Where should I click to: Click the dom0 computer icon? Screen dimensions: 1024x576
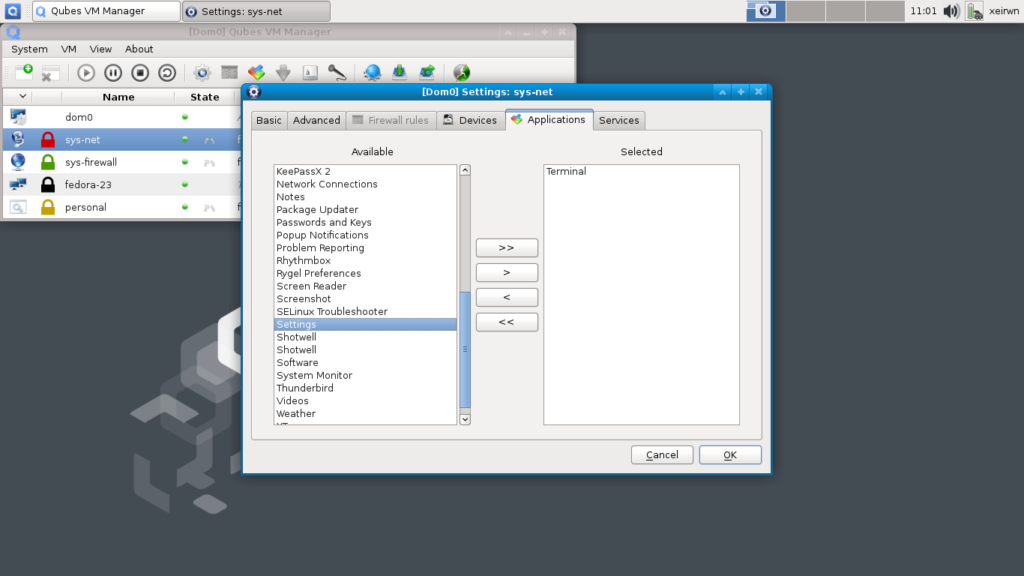[18, 117]
